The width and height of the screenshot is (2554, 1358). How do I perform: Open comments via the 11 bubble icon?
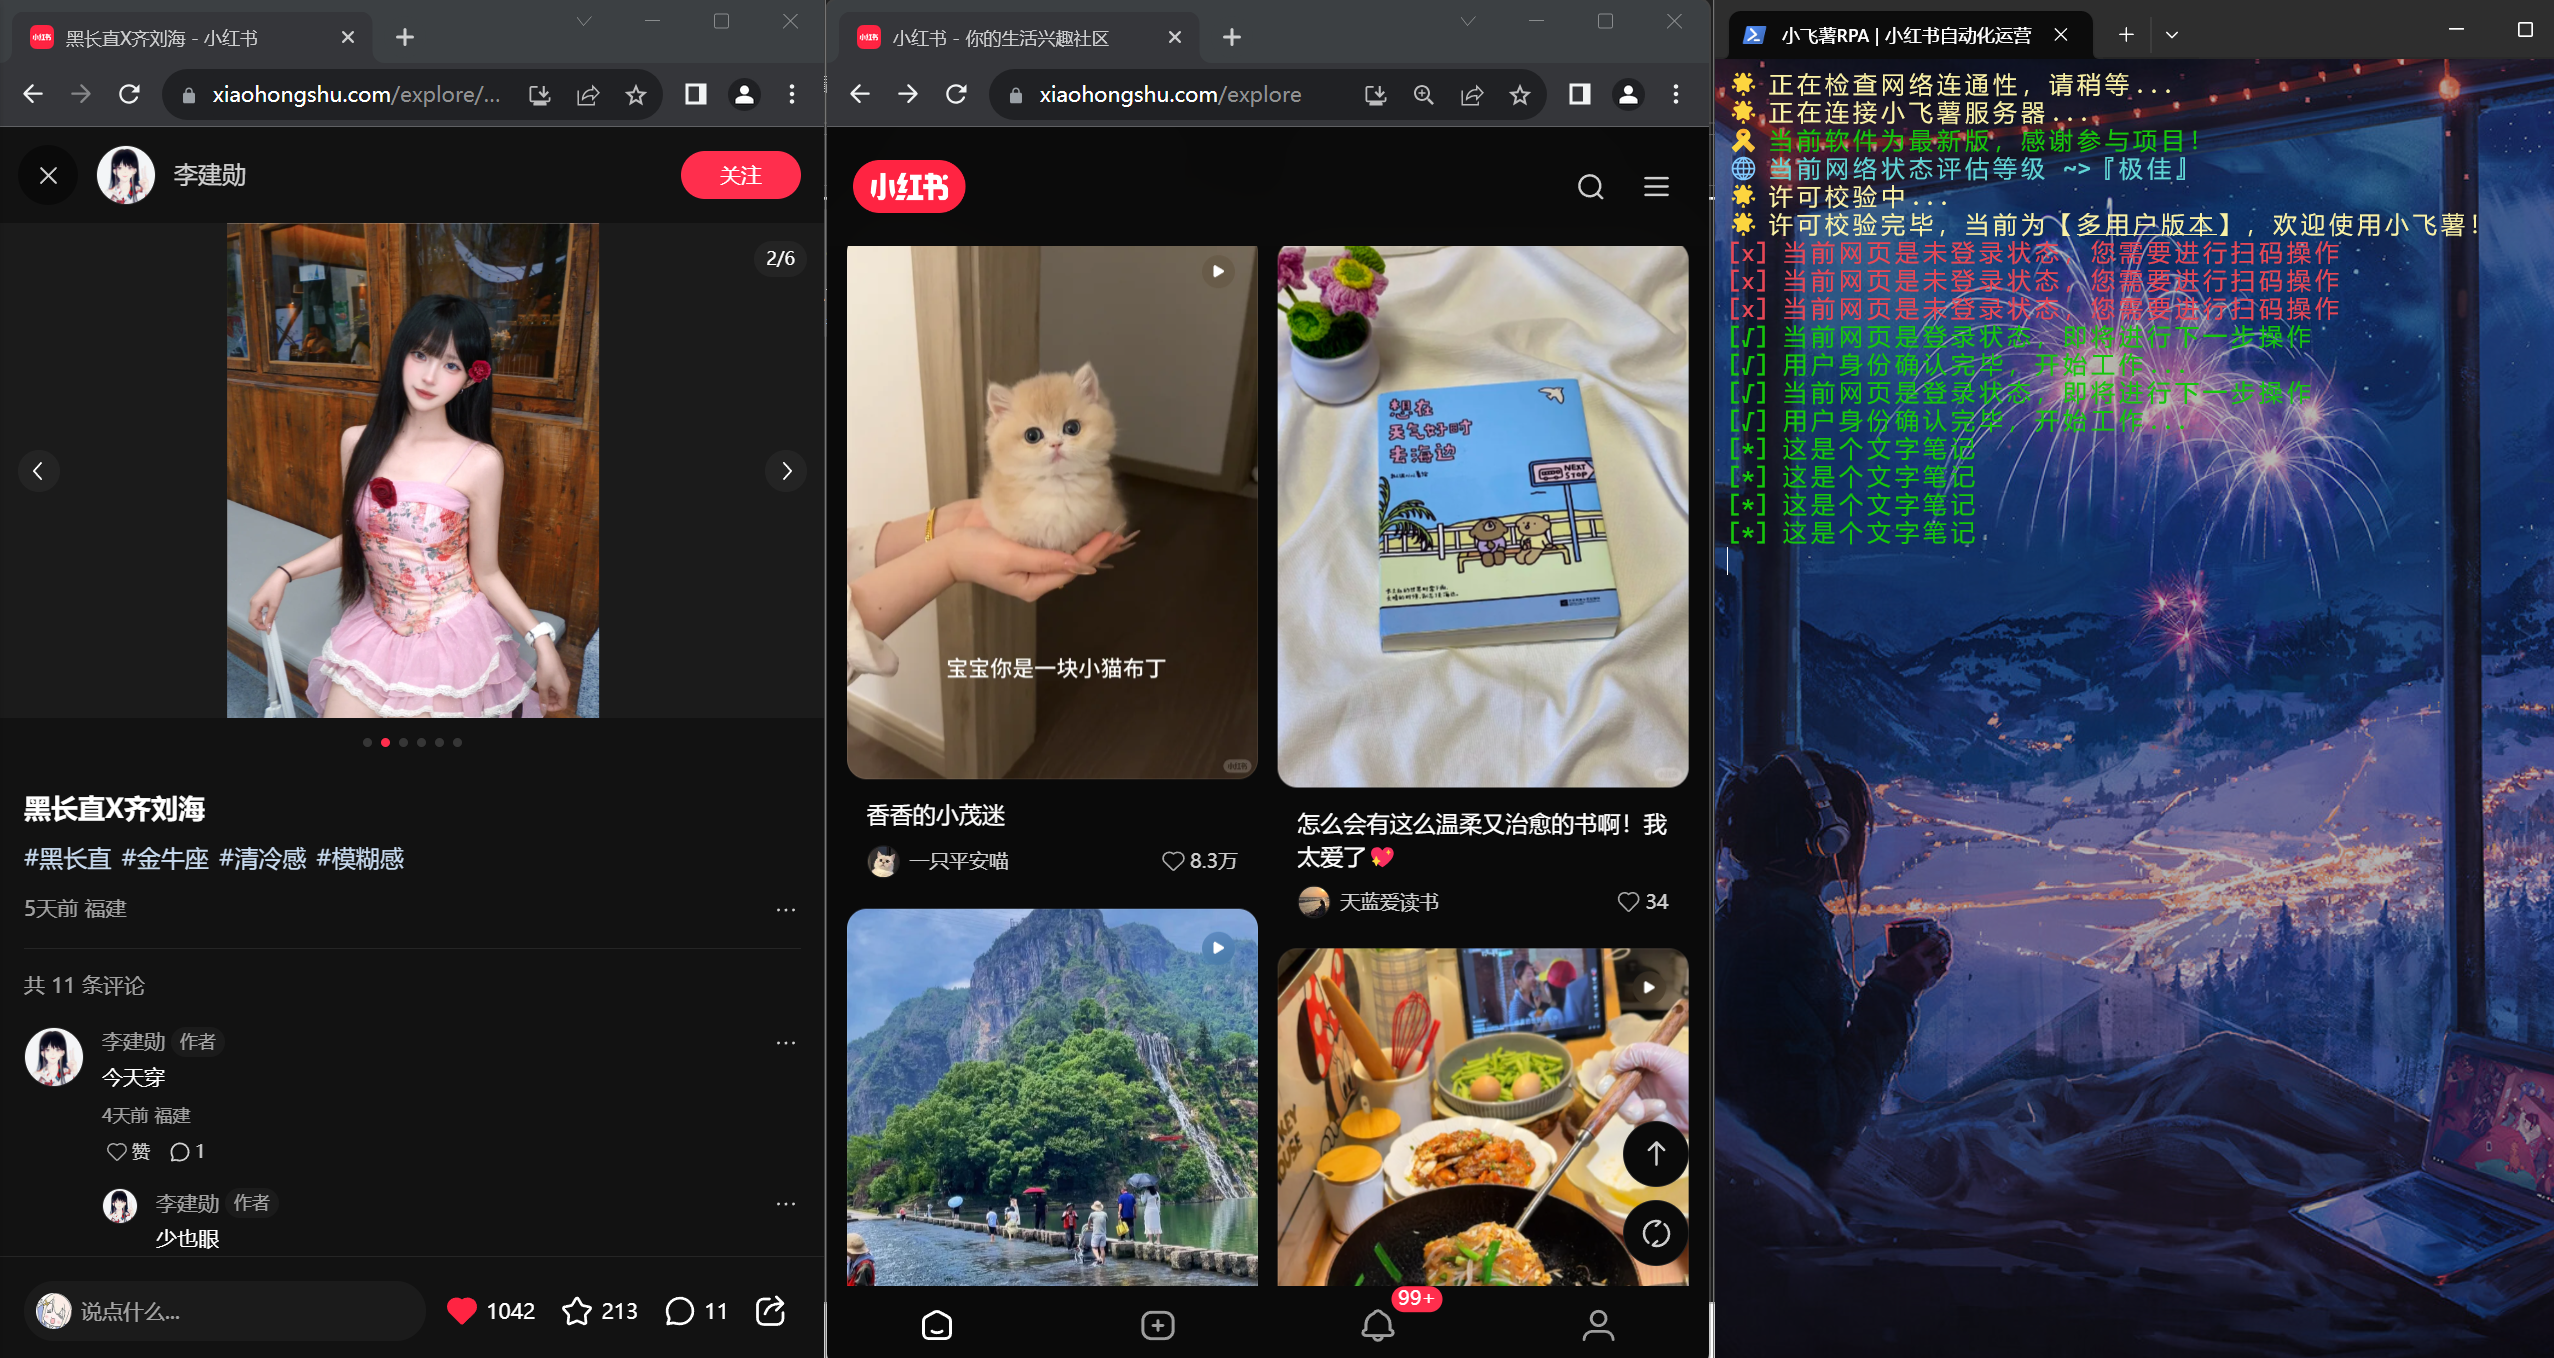click(x=679, y=1310)
